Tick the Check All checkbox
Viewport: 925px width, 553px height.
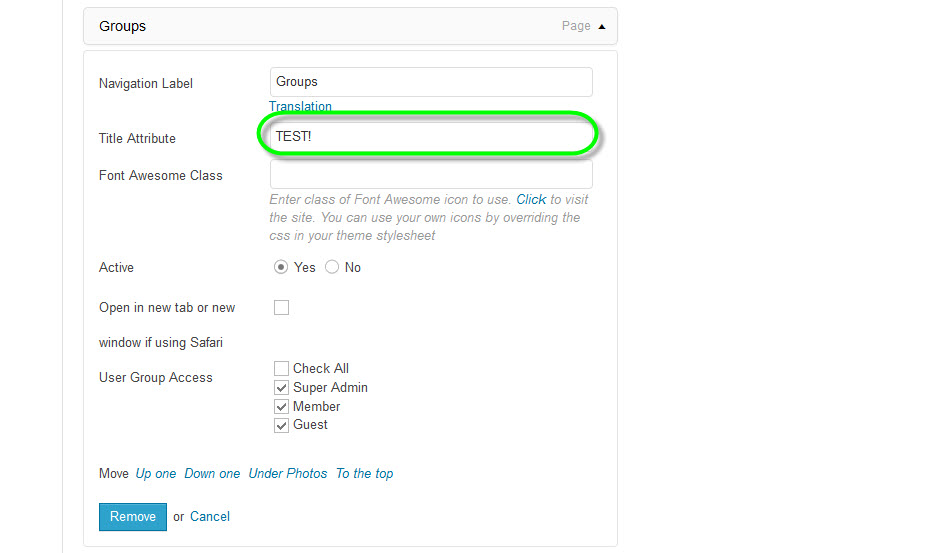pos(281,368)
